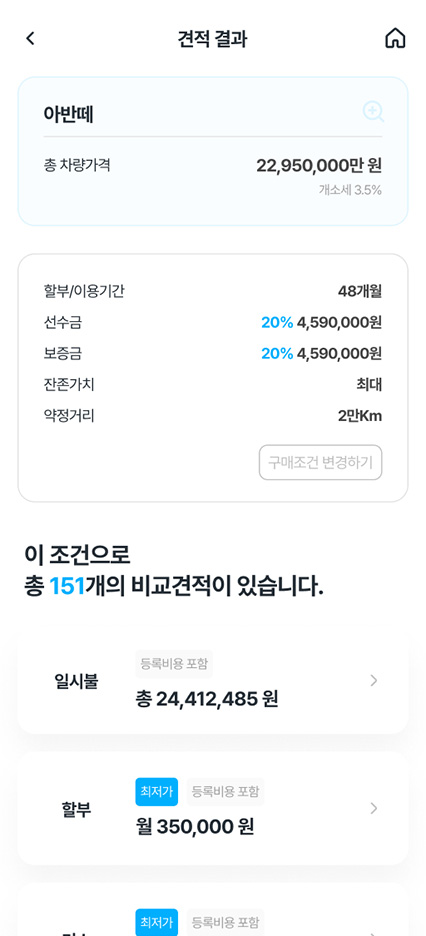Open the home screen via house icon
This screenshot has height=936, width=426.
pyautogui.click(x=395, y=38)
